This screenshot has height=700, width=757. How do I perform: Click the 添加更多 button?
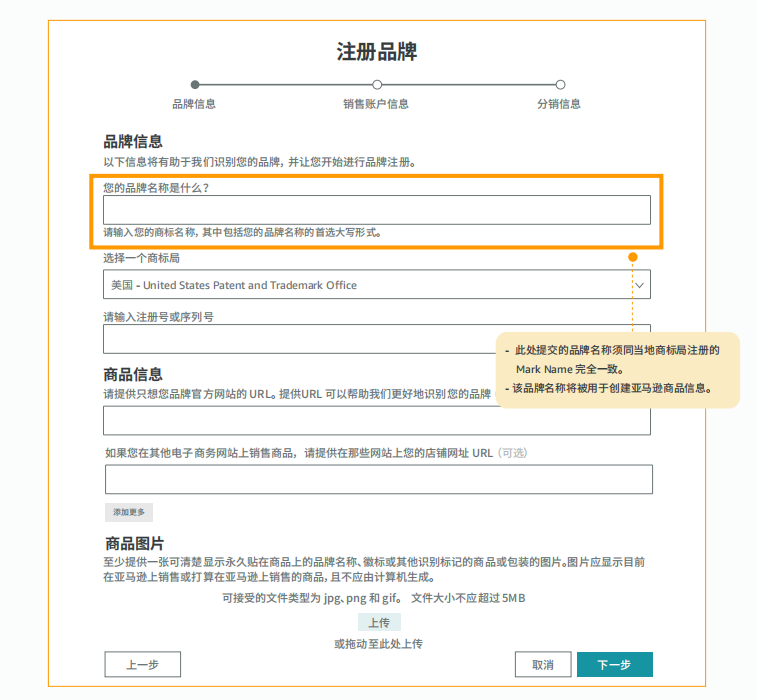click(129, 512)
